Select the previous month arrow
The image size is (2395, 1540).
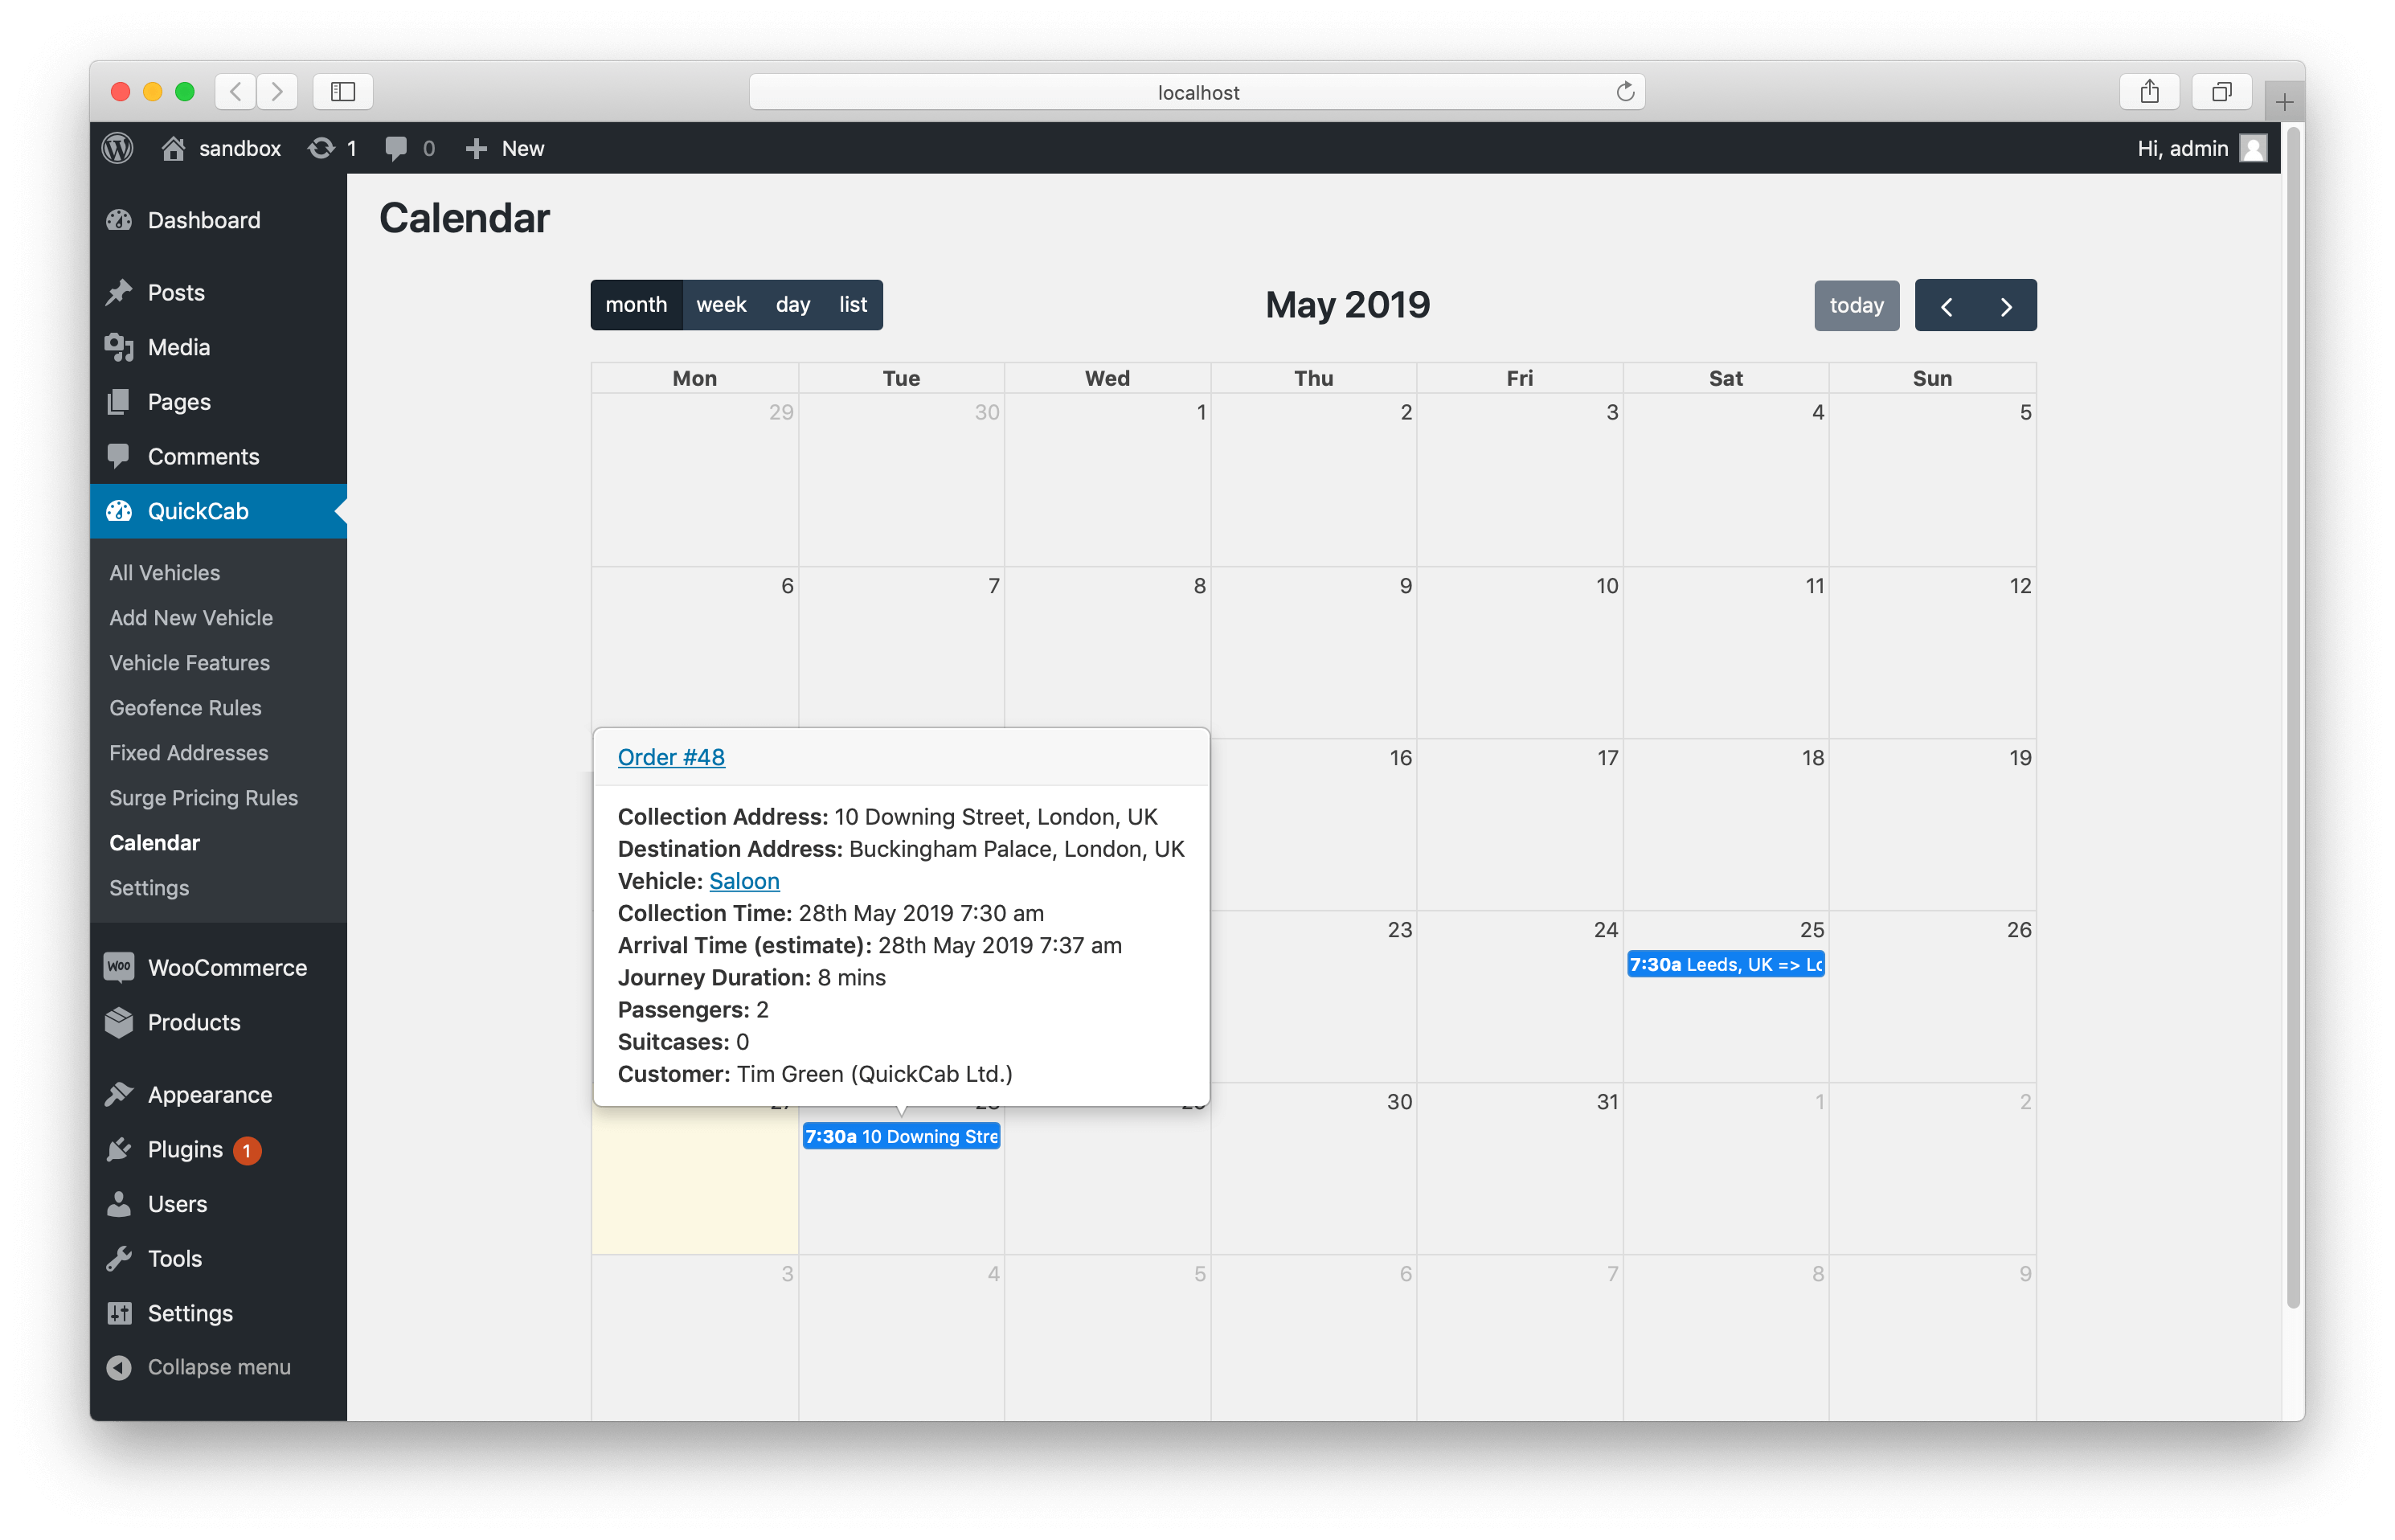tap(1948, 305)
